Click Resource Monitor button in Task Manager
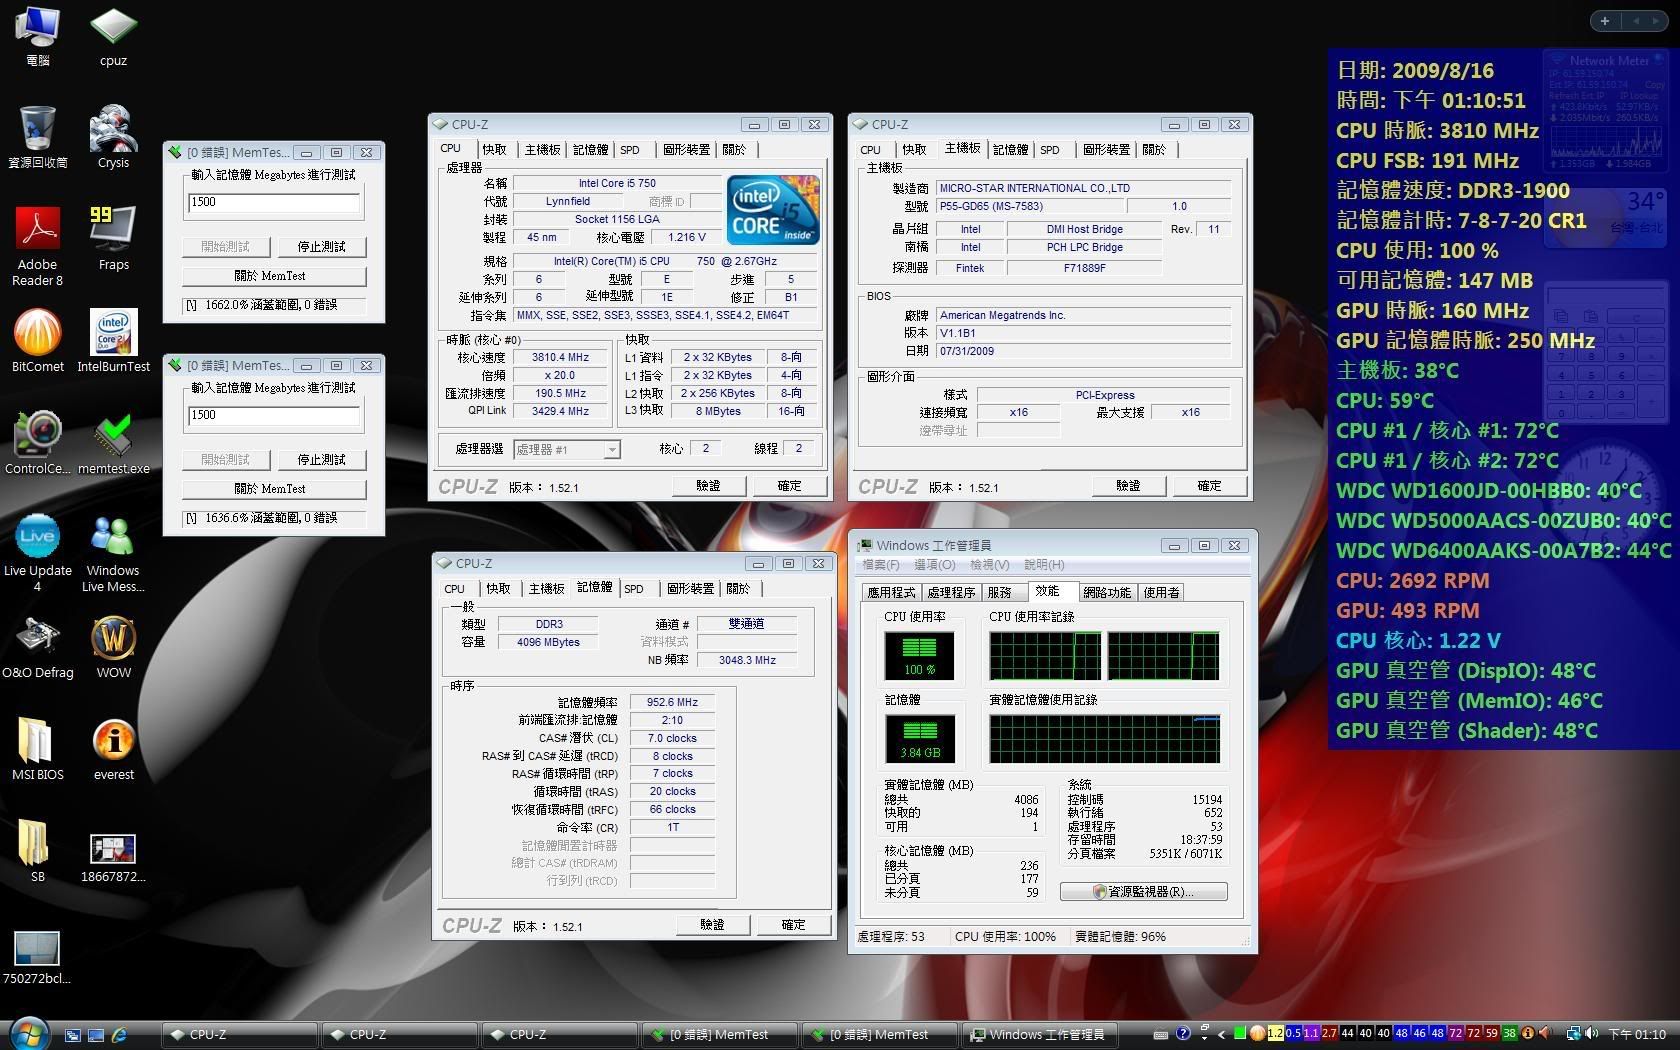The width and height of the screenshot is (1680, 1050). tap(1143, 892)
